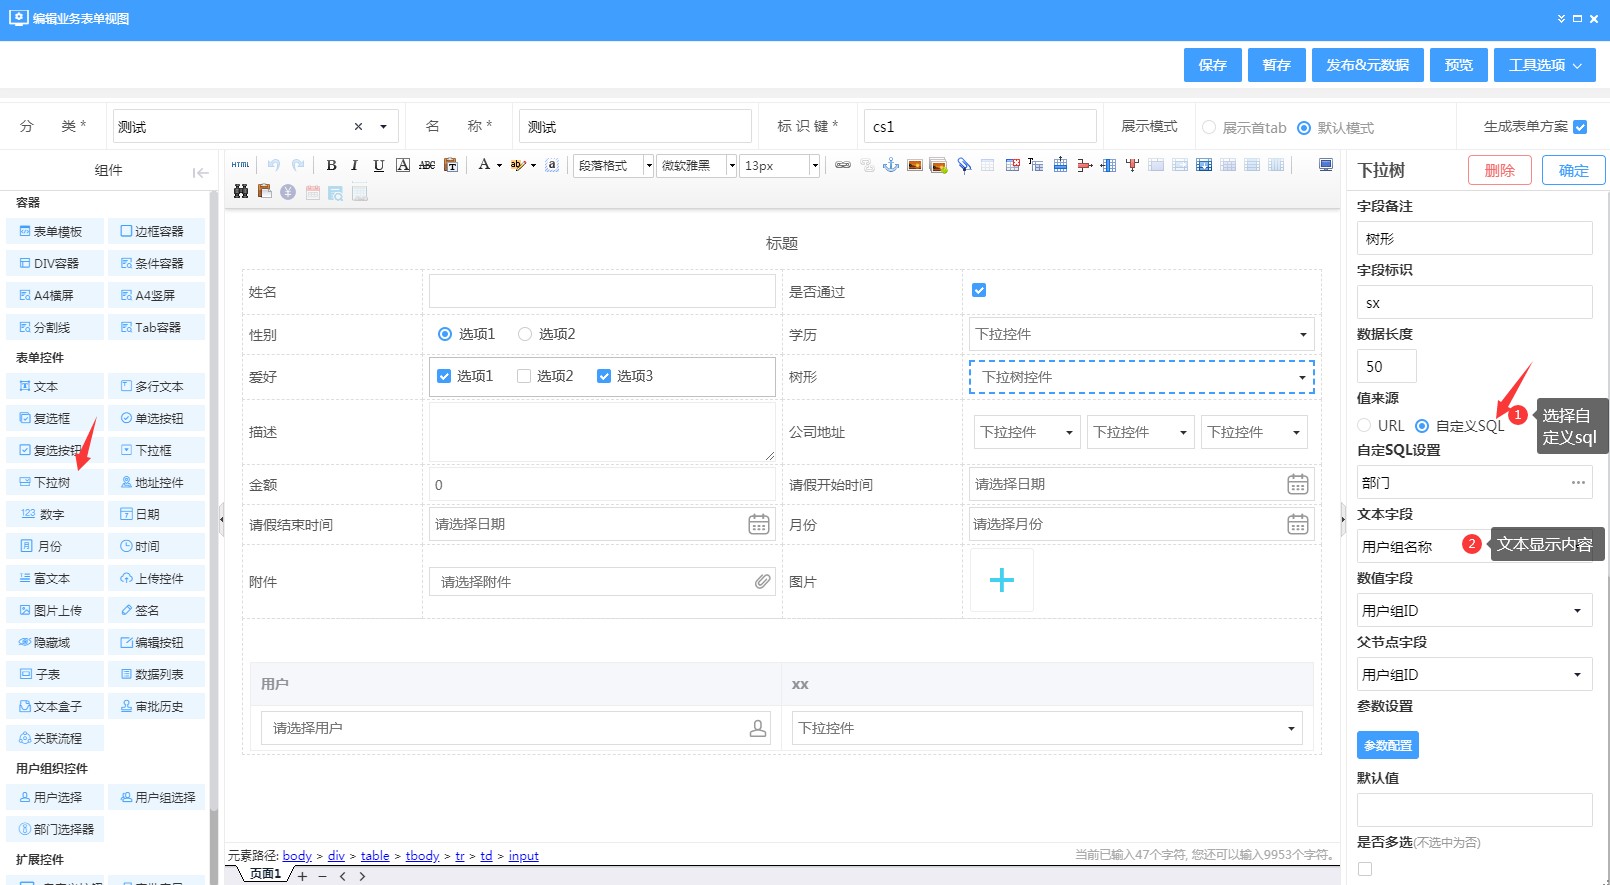
Task: Toggle the HTML source view icon
Action: (240, 165)
